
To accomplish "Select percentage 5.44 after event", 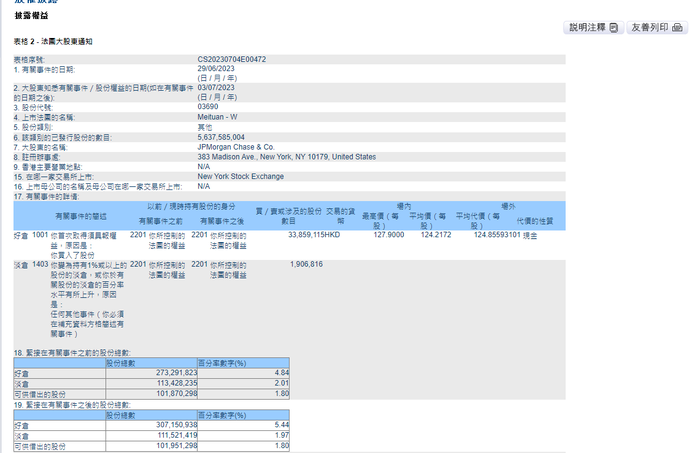I will tap(282, 425).
